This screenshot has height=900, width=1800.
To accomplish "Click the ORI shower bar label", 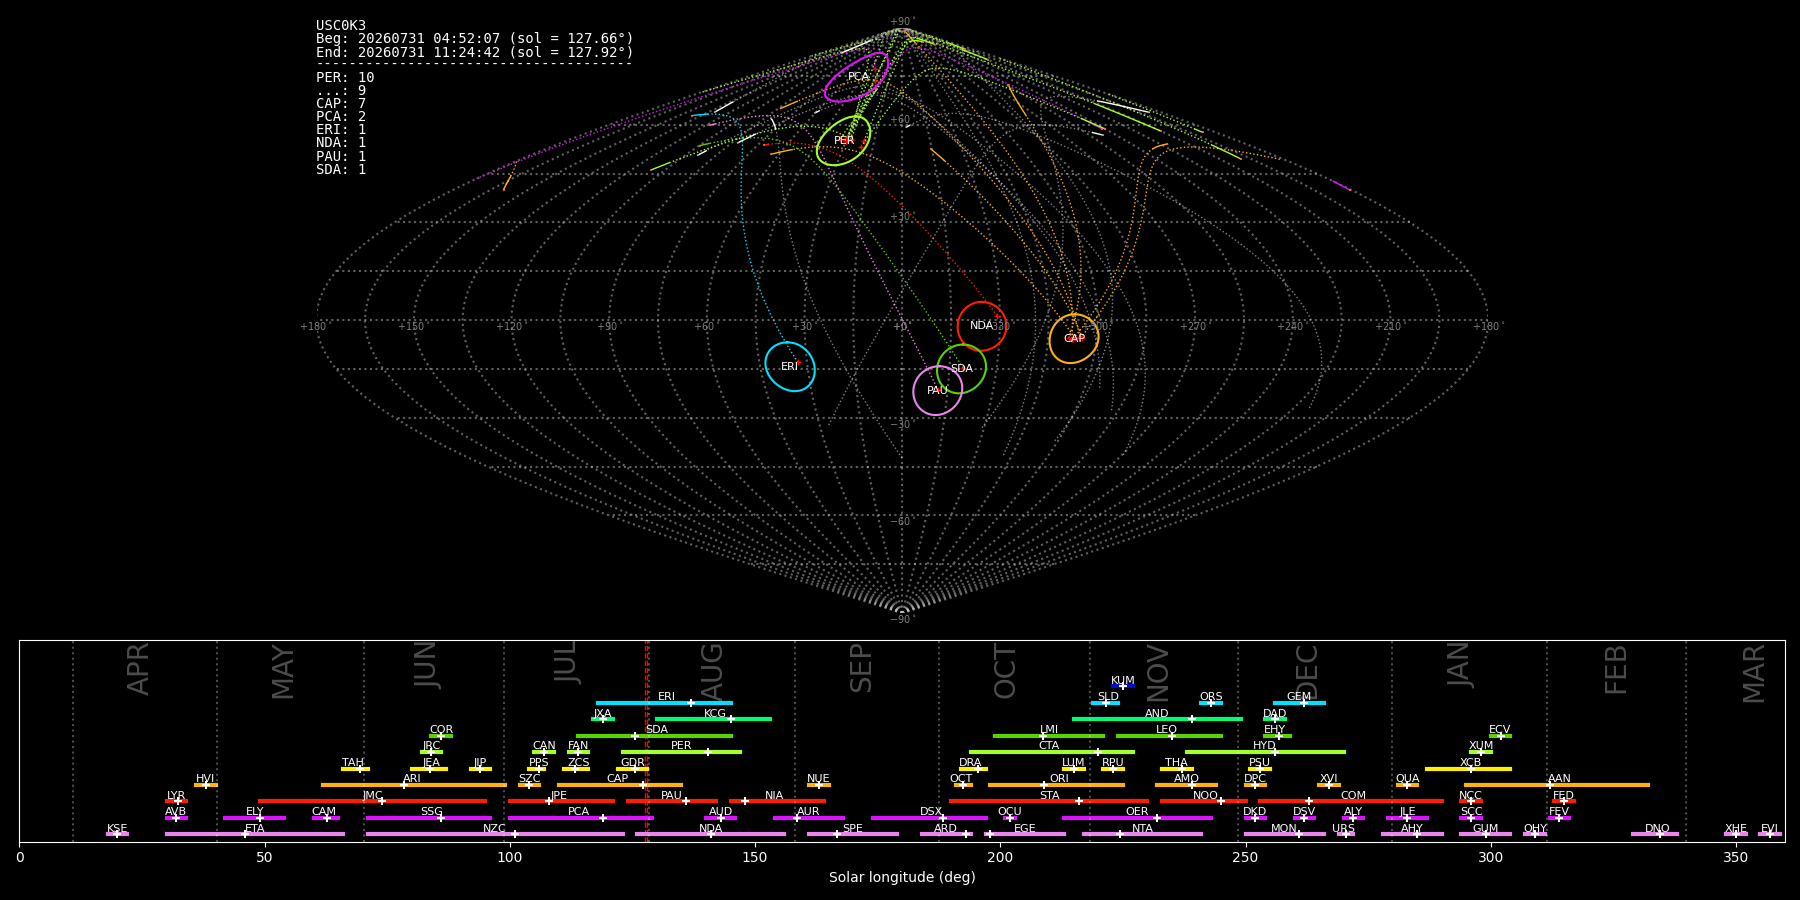I will pyautogui.click(x=1059, y=778).
